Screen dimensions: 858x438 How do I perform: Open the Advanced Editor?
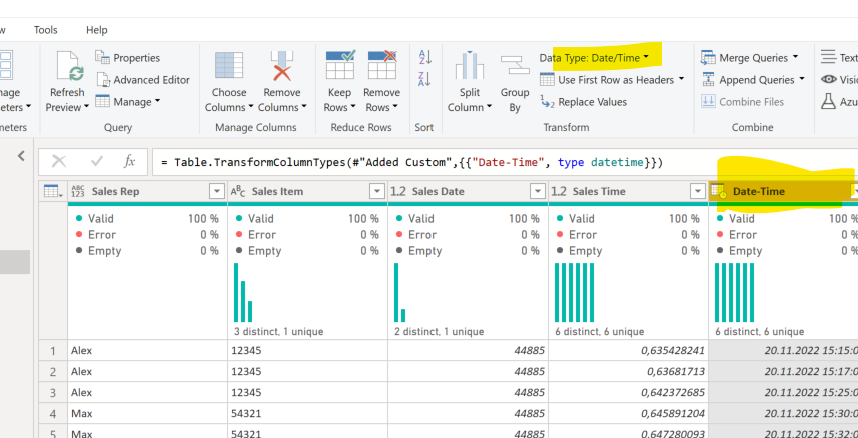click(x=143, y=80)
